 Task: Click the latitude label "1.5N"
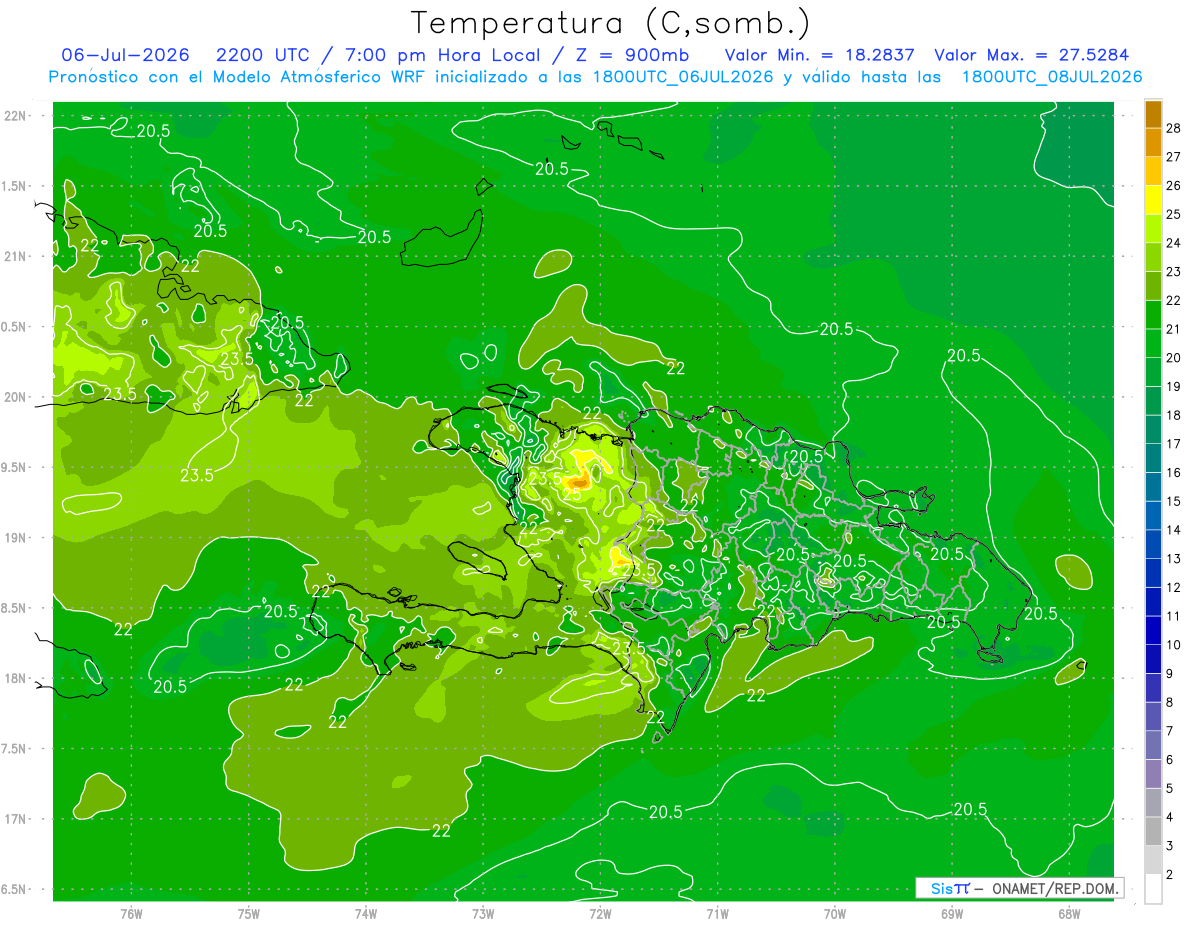tap(16, 186)
